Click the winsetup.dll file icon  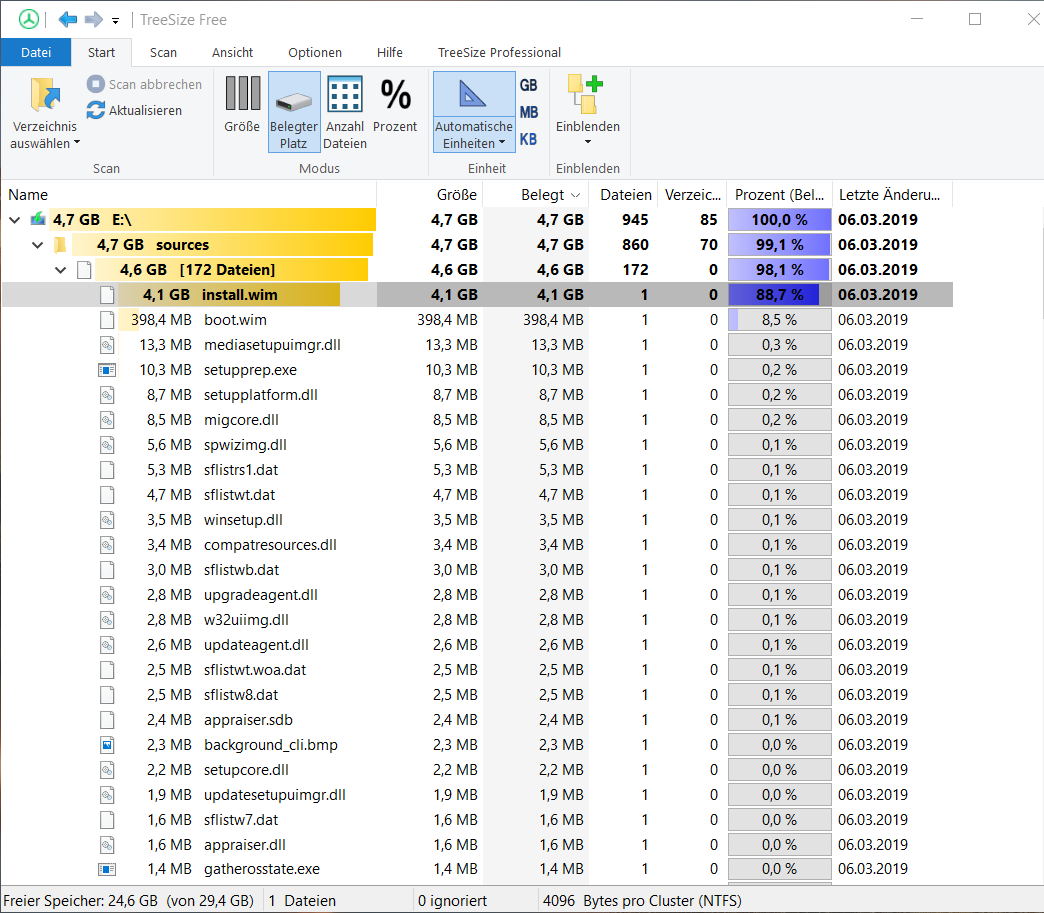(x=107, y=519)
